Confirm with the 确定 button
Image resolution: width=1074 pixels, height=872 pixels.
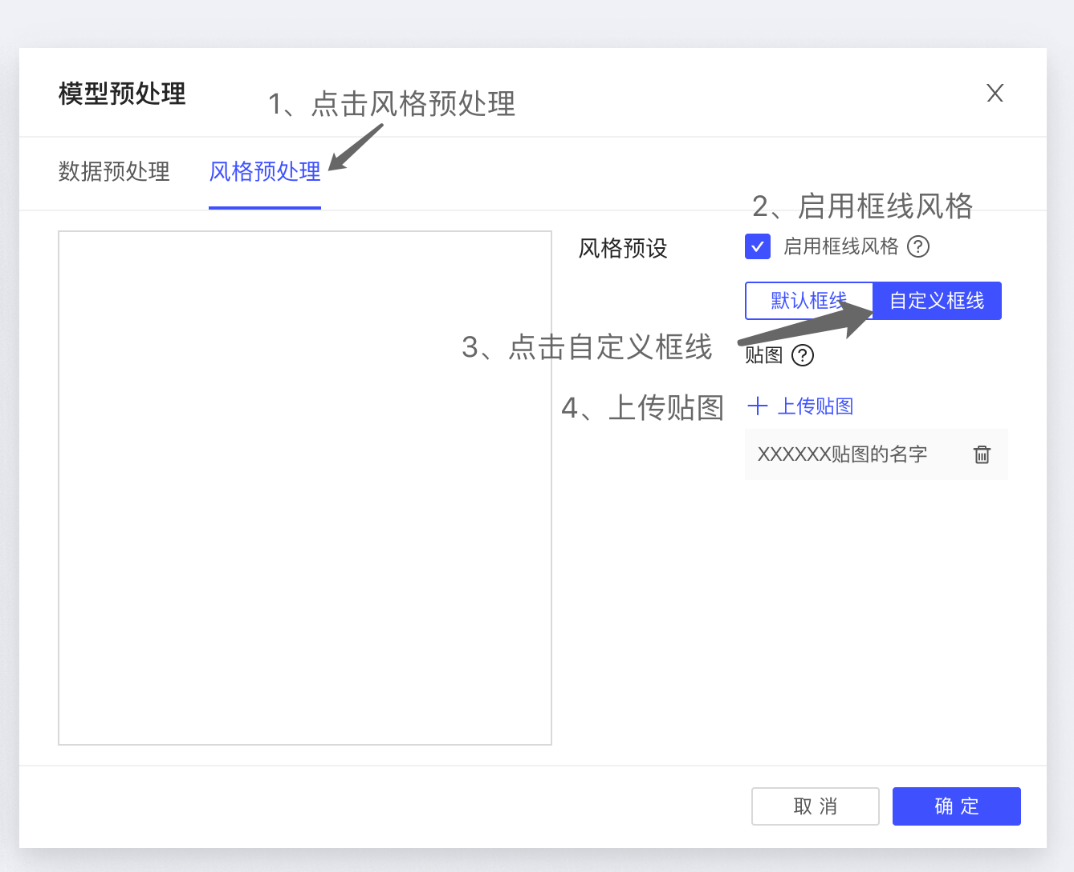pos(956,806)
